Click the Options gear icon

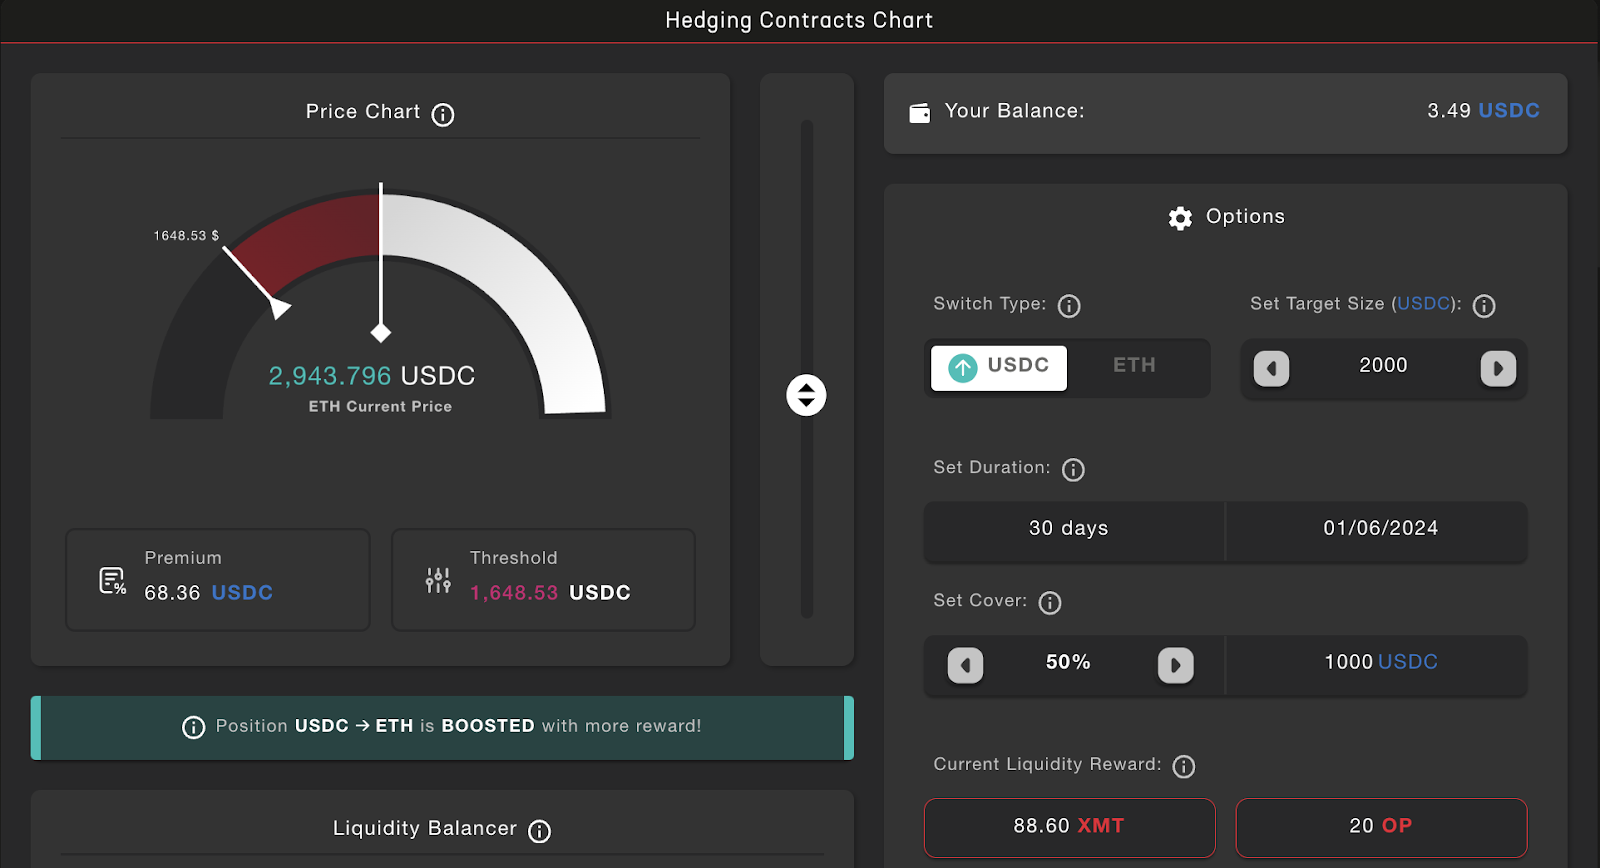tap(1180, 218)
